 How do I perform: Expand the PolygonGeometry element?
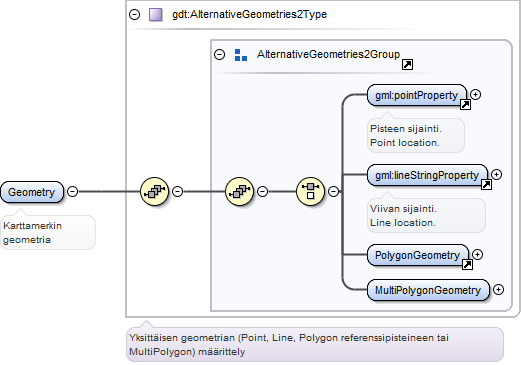[x=477, y=255]
